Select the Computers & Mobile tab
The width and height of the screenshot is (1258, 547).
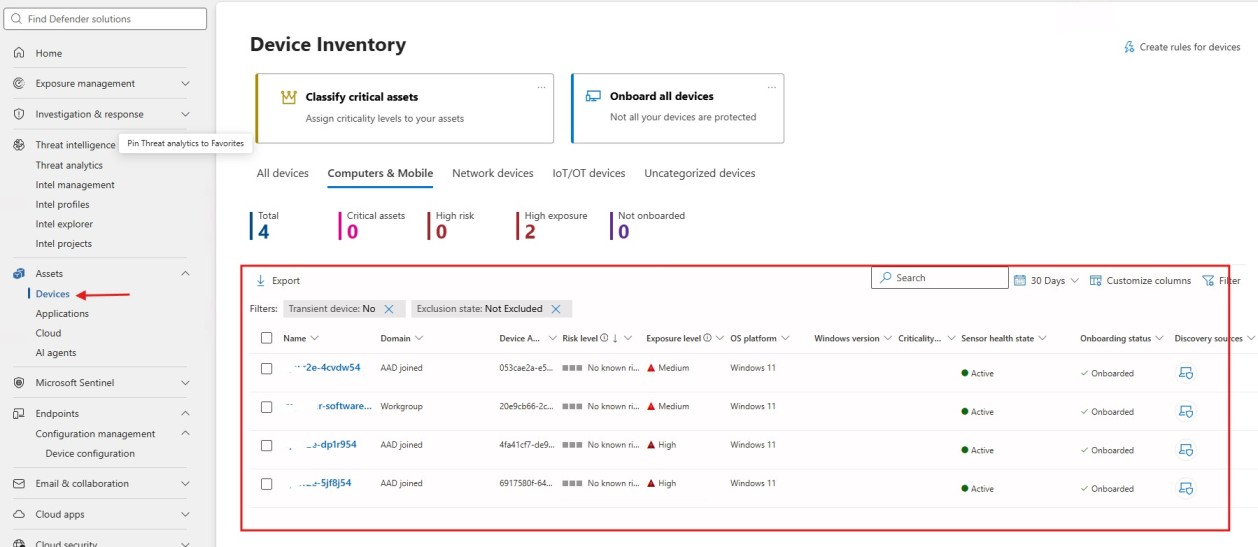(x=380, y=173)
